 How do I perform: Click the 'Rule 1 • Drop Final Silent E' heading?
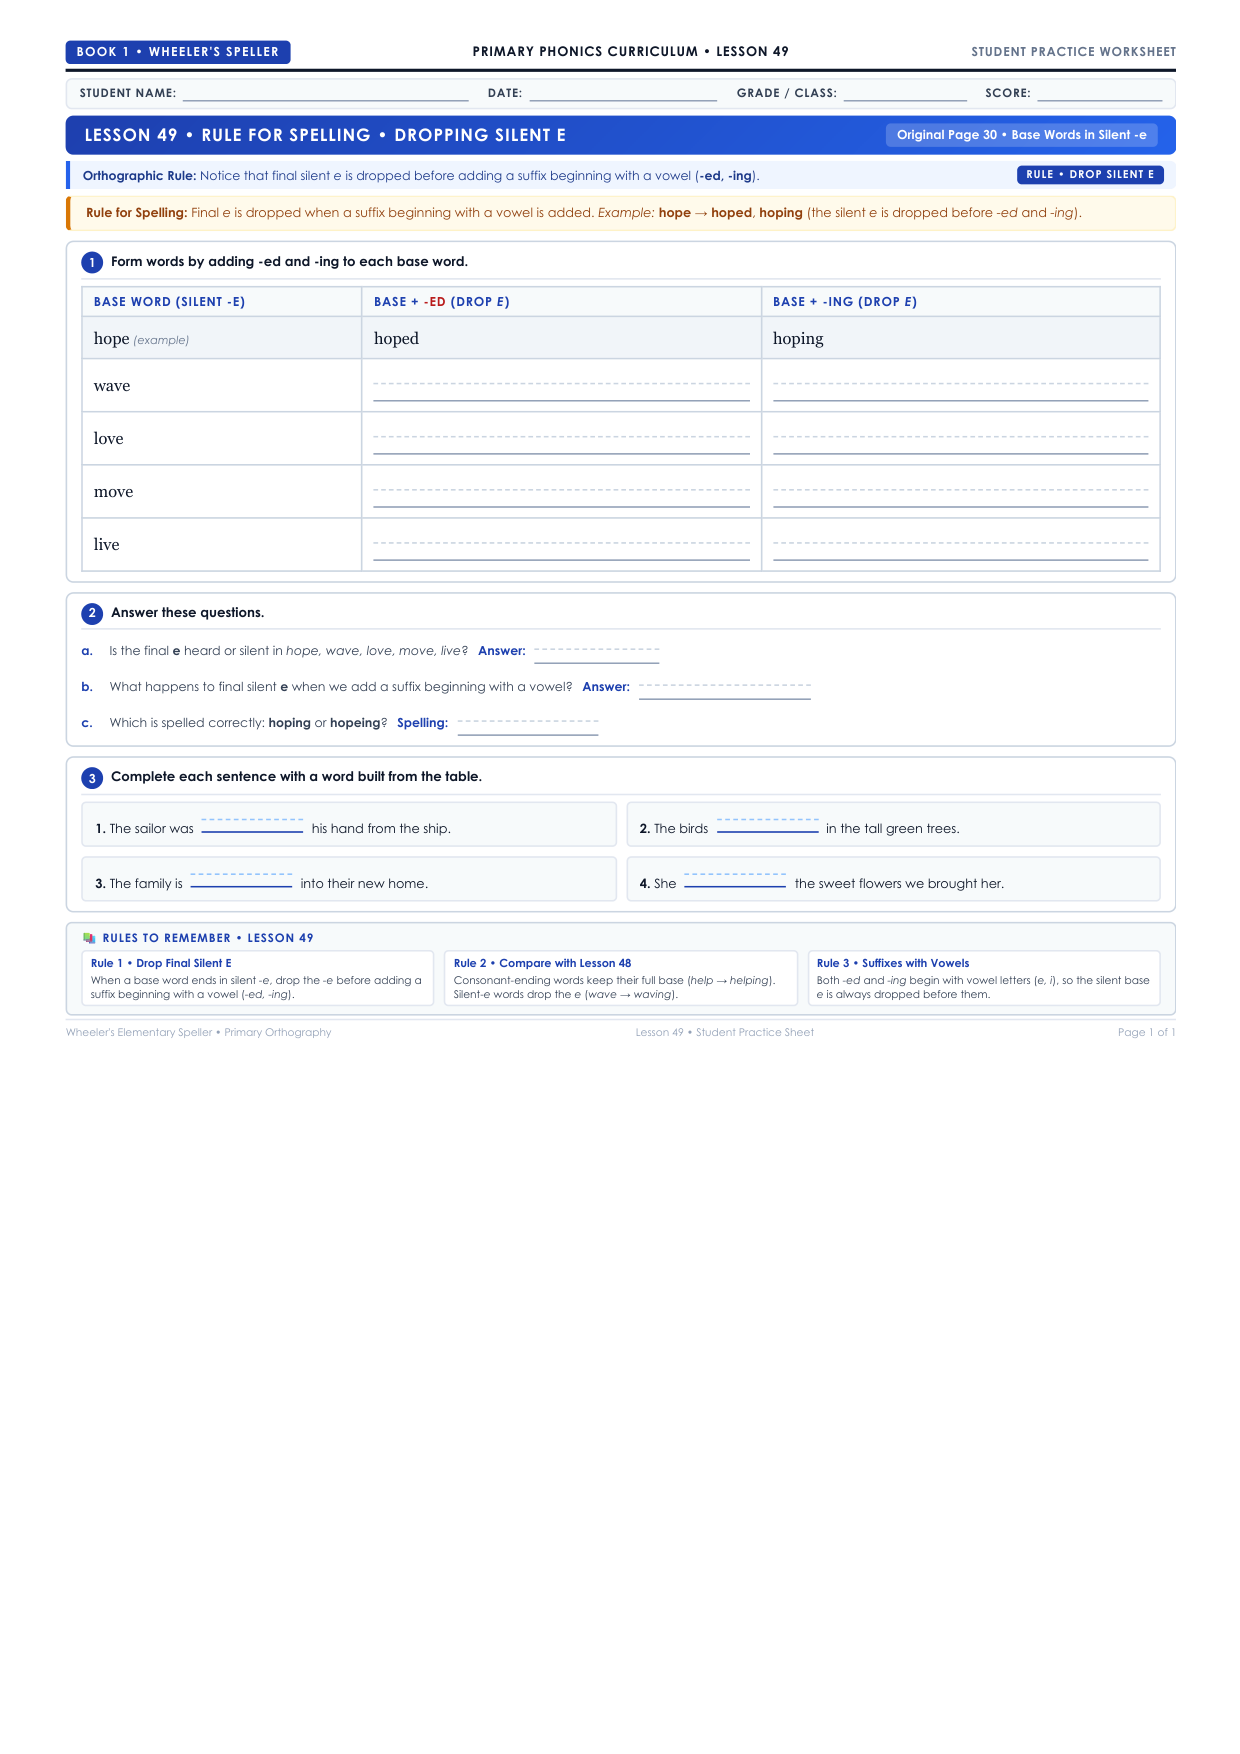(x=161, y=964)
